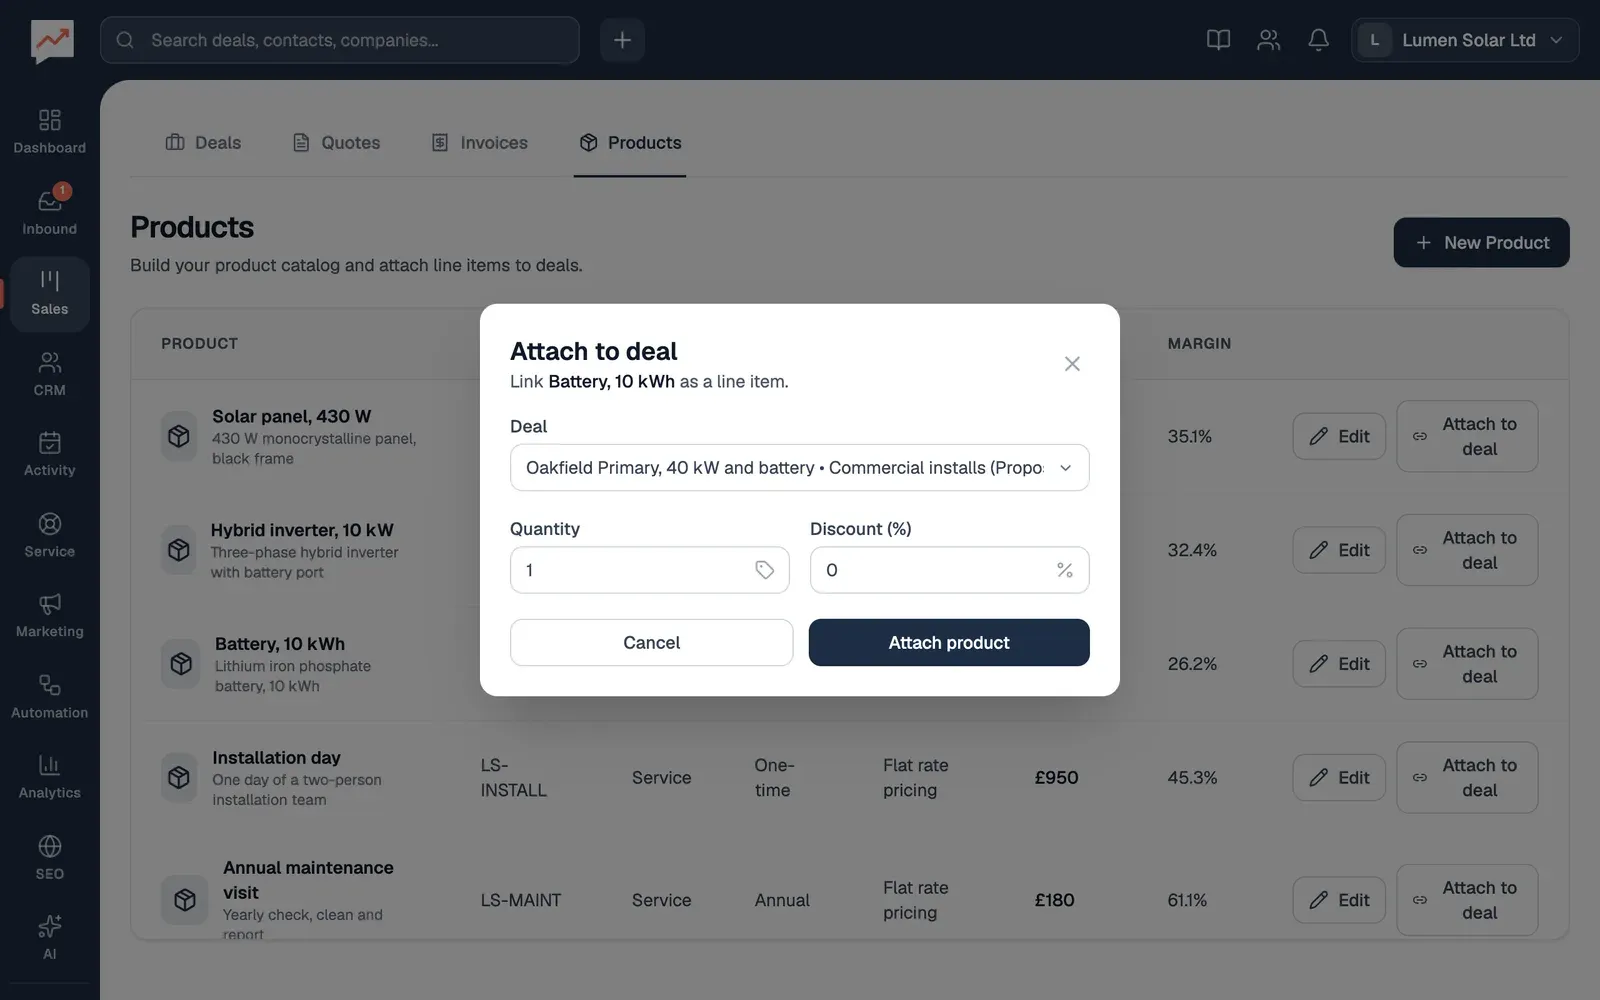The height and width of the screenshot is (1000, 1600).
Task: Focus the Discount percentage input
Action: 949,570
